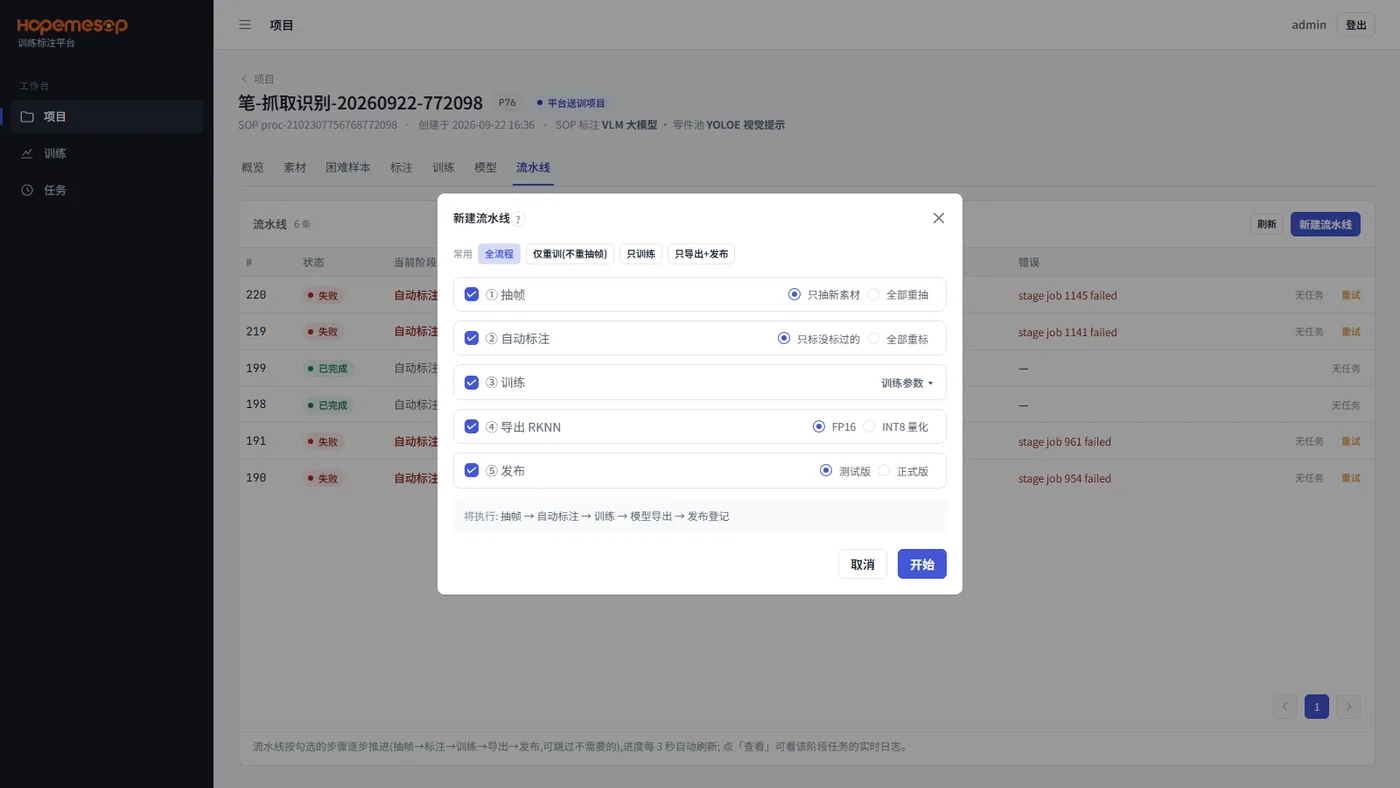Select the 全部重标 radio option

pyautogui.click(x=898, y=339)
